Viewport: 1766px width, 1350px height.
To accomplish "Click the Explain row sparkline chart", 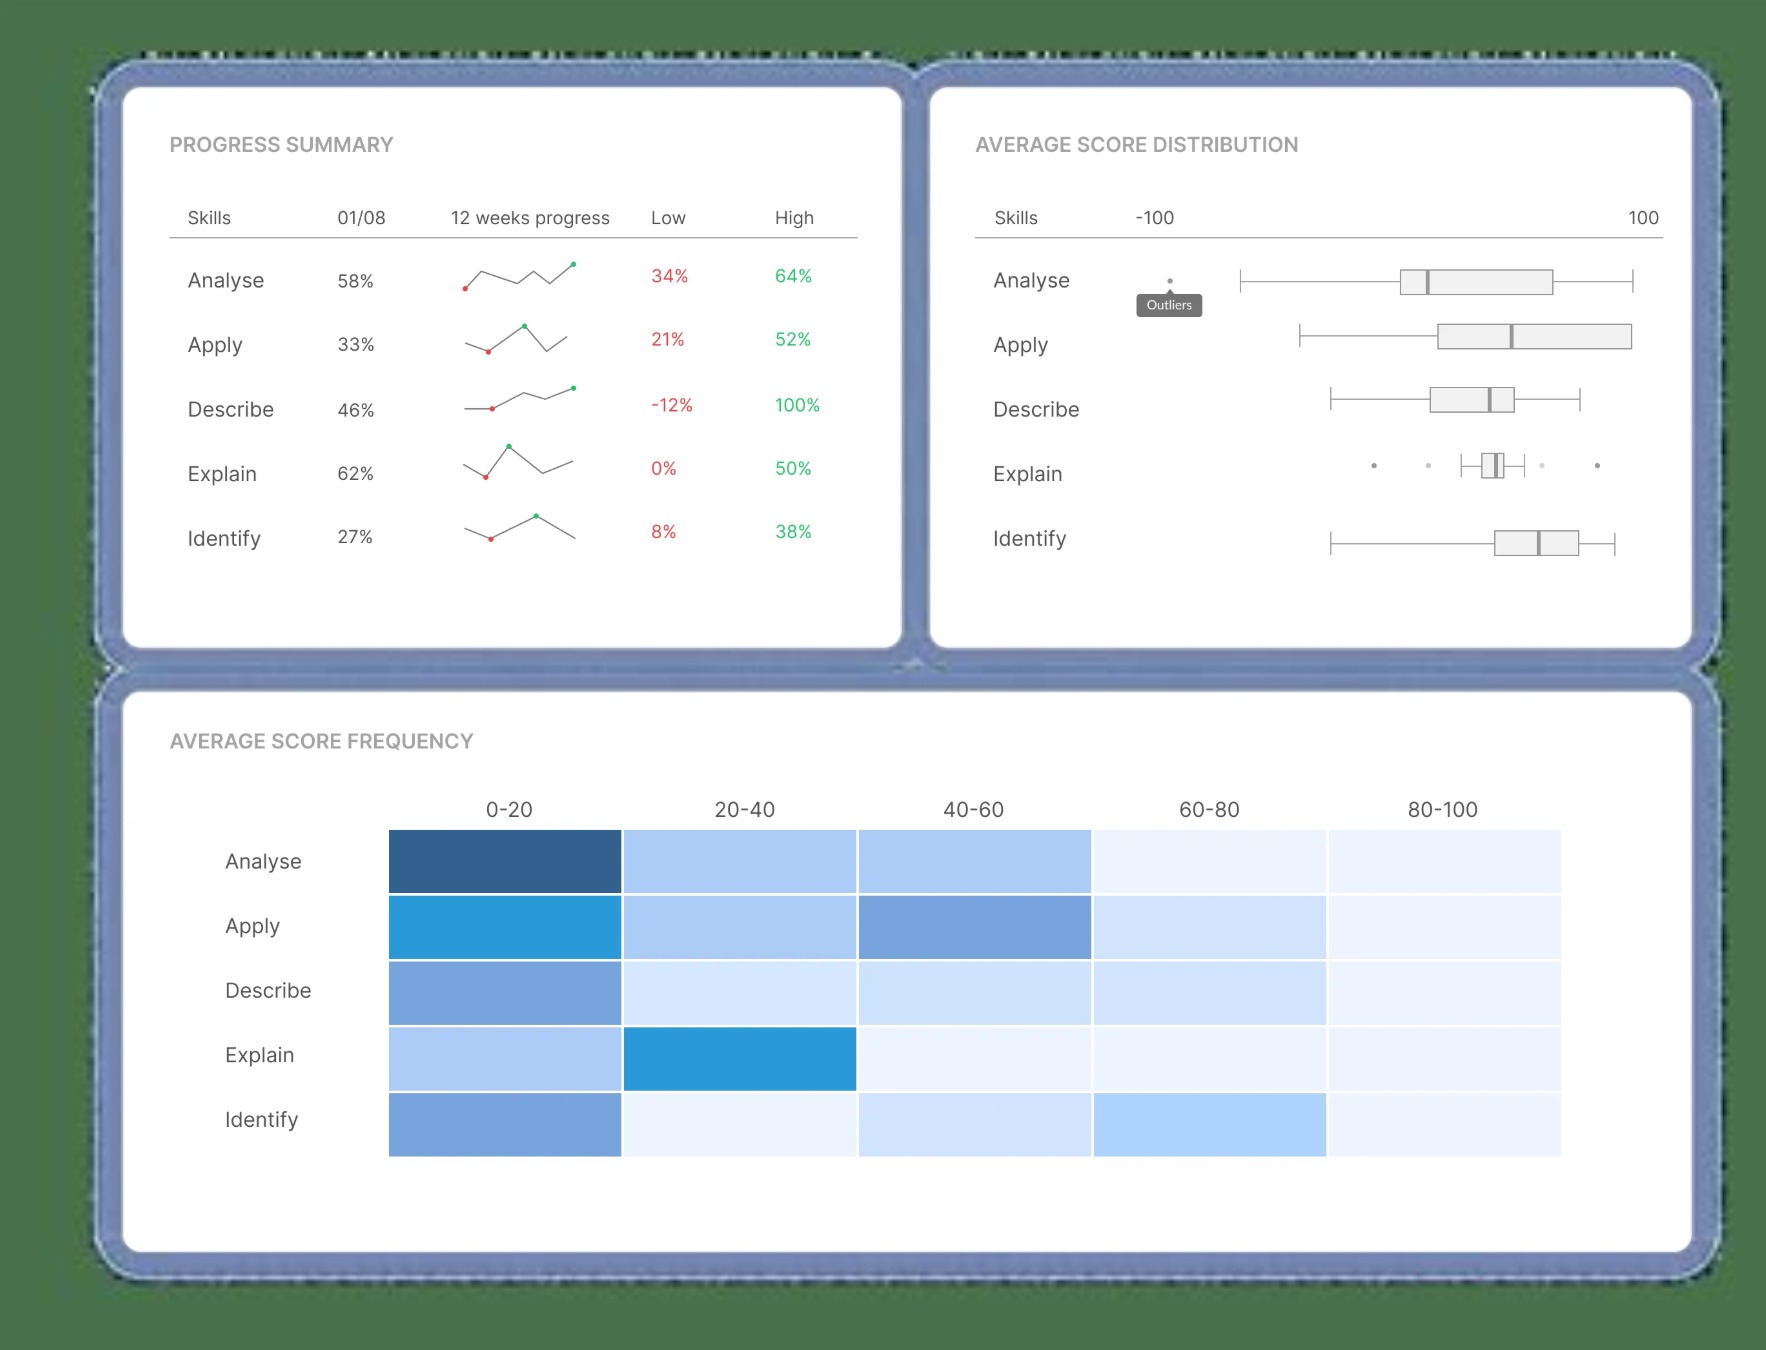I will (x=517, y=462).
